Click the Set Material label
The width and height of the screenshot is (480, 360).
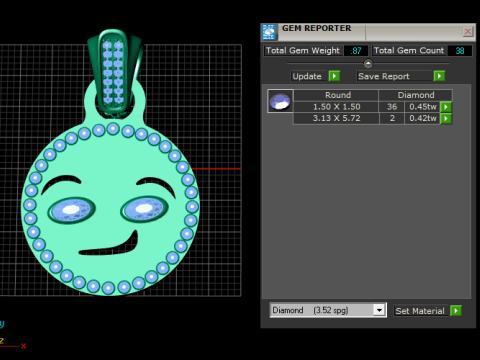420,311
